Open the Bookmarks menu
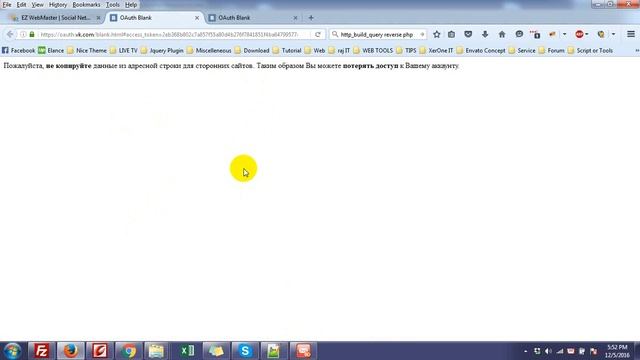This screenshot has width=640, height=360. point(86,5)
